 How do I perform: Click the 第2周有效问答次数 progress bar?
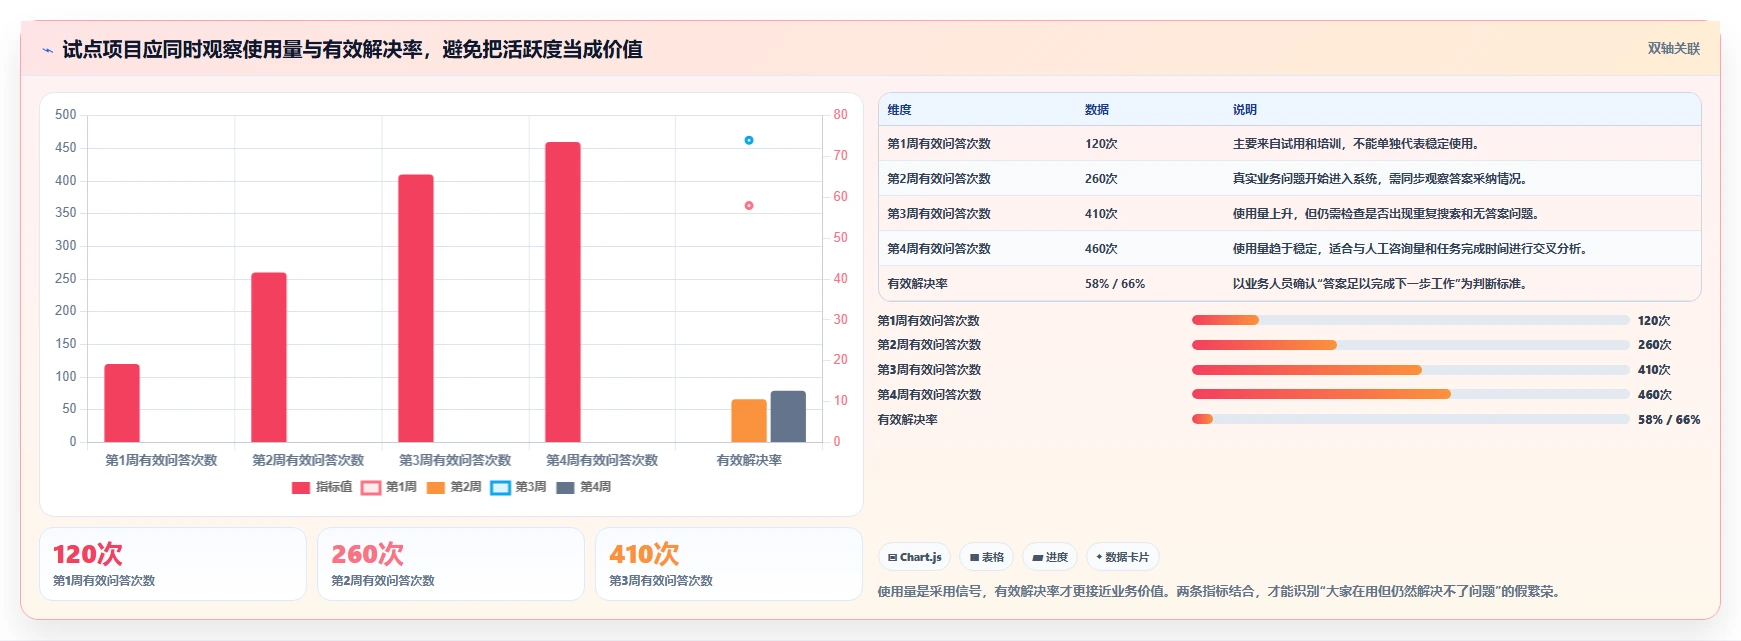click(x=1410, y=345)
